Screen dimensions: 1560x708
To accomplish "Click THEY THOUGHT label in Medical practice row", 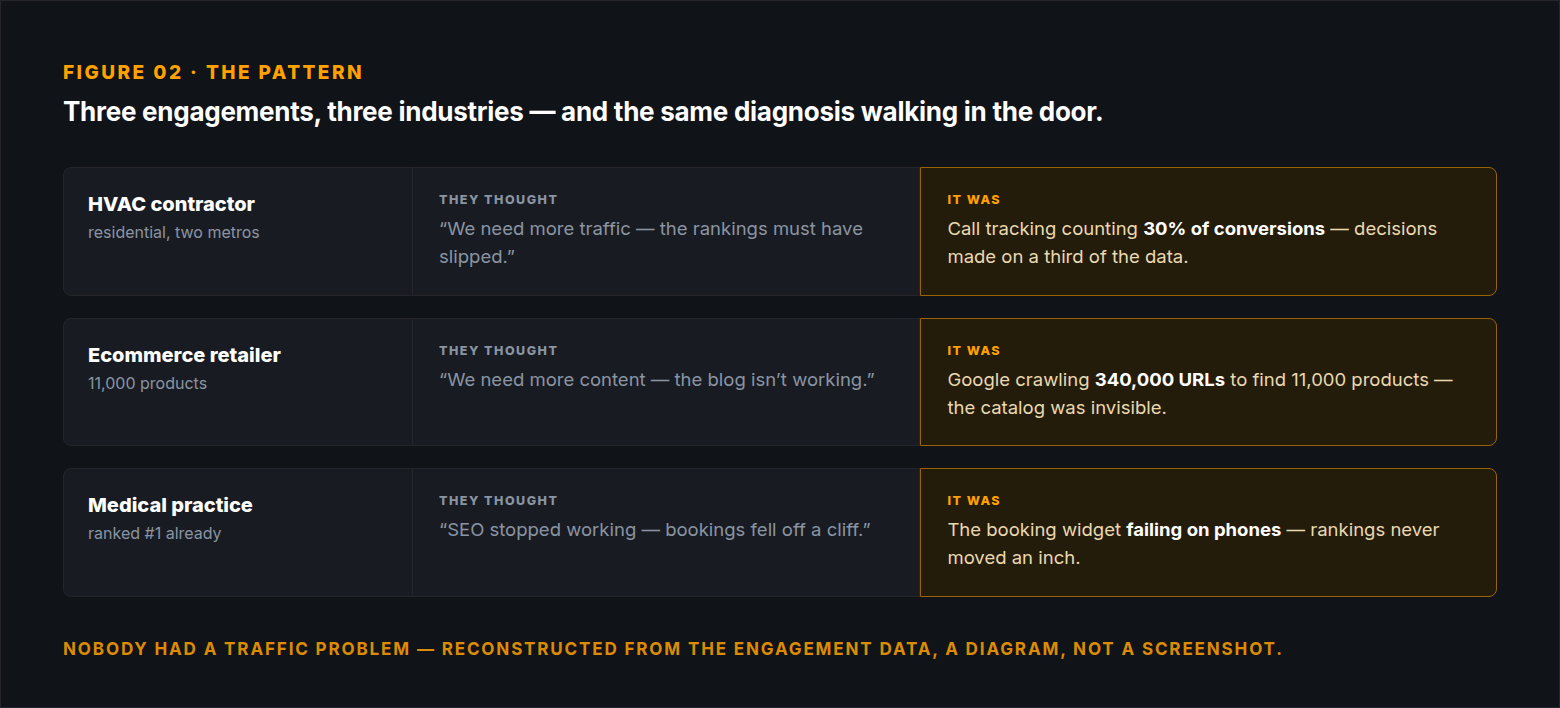I will (498, 501).
